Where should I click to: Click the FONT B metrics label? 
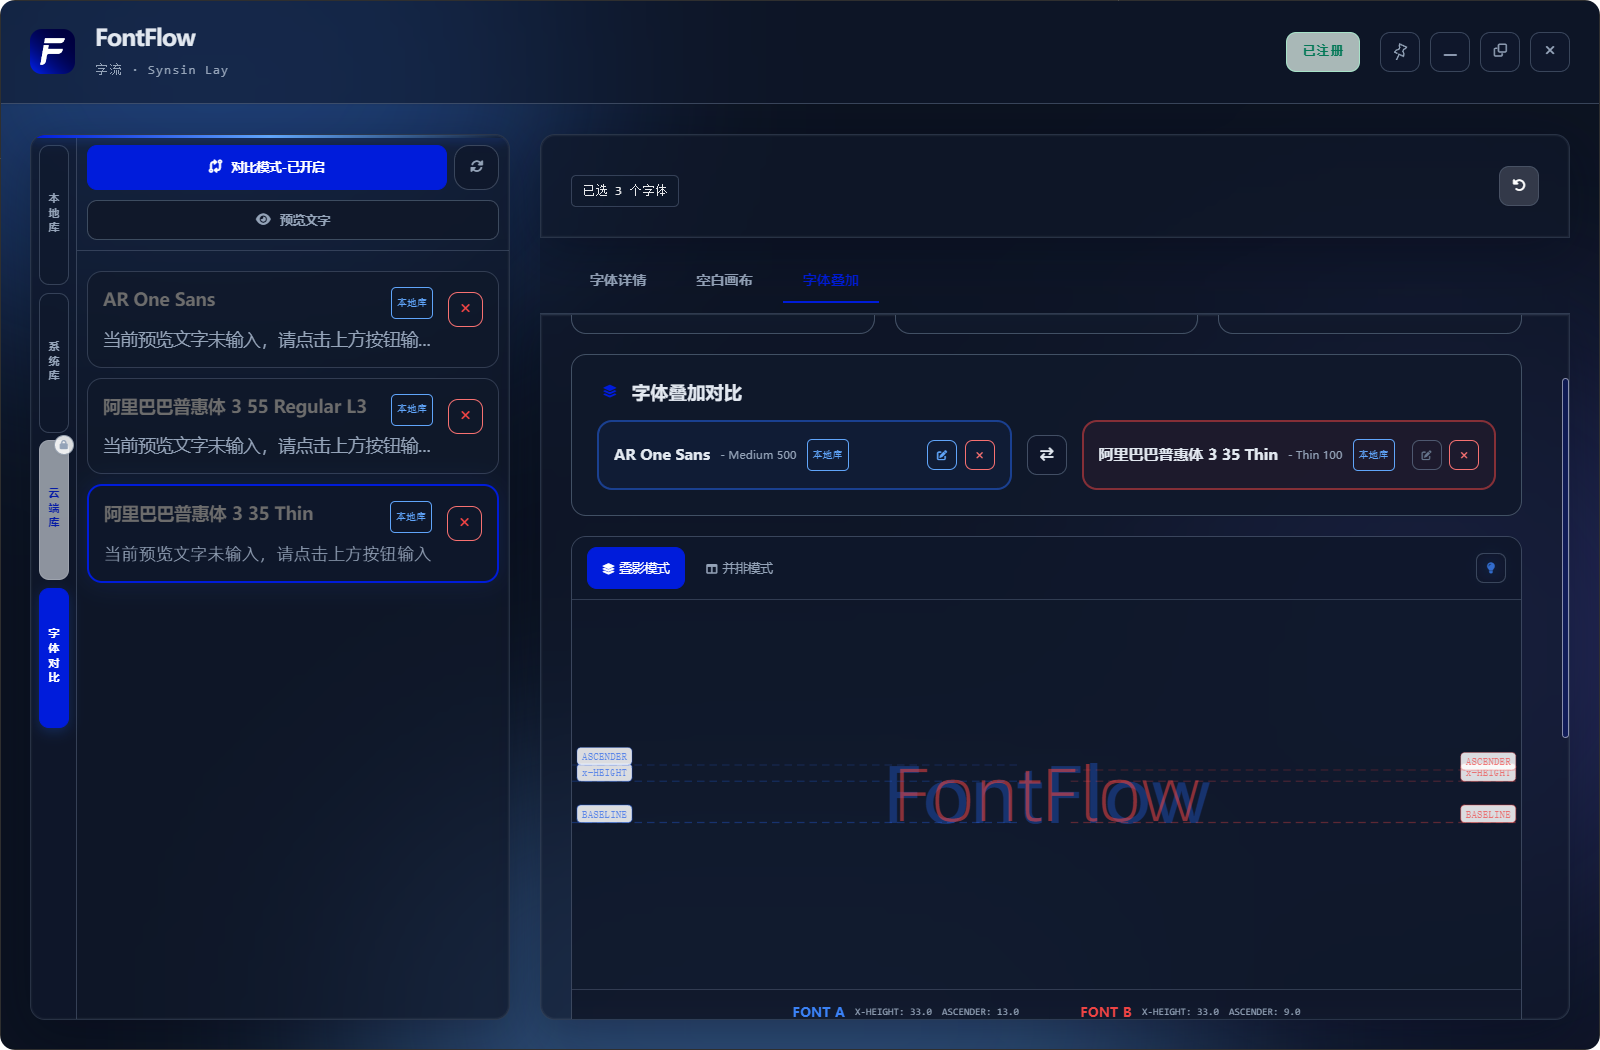[1106, 1012]
